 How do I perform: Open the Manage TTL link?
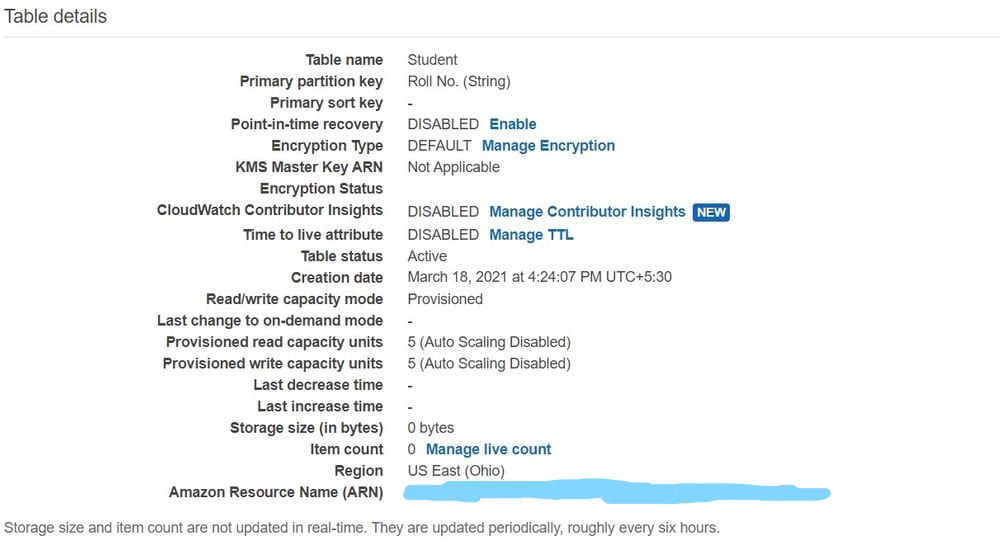pyautogui.click(x=531, y=235)
